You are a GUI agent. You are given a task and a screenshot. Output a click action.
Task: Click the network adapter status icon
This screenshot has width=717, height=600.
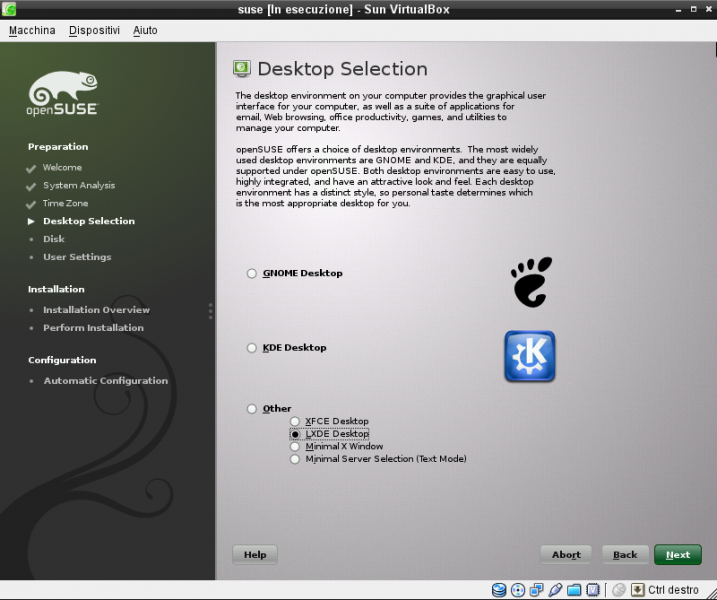pyautogui.click(x=536, y=590)
